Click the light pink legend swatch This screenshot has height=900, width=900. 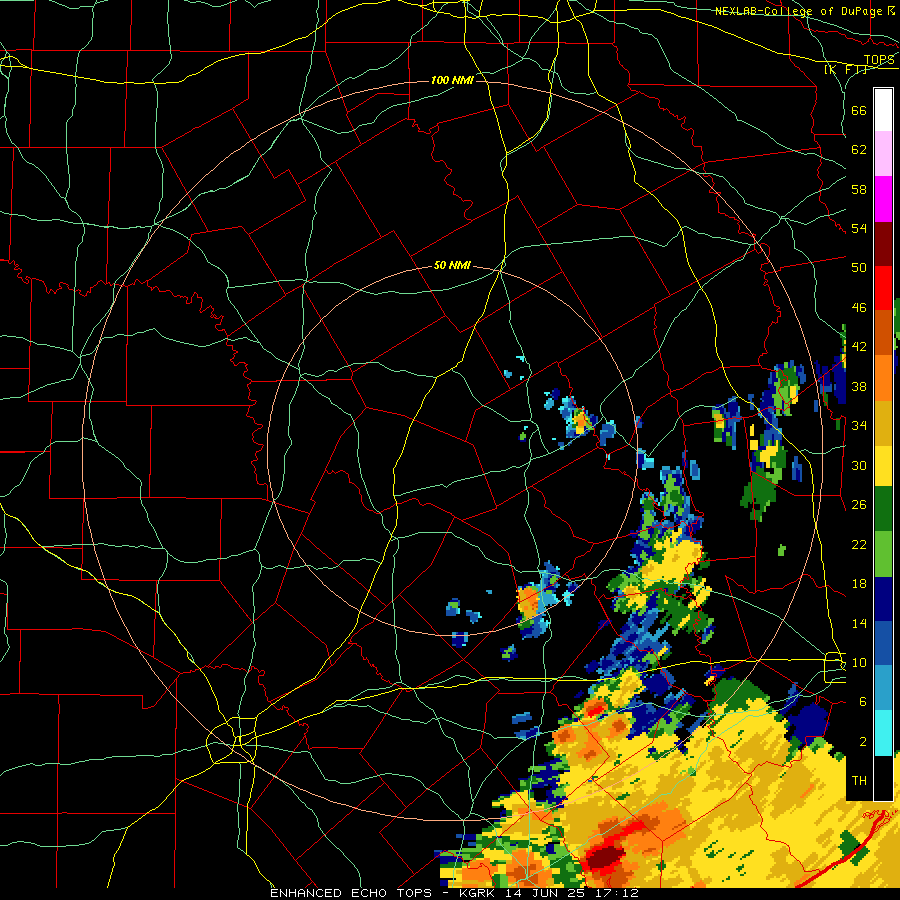coord(883,154)
